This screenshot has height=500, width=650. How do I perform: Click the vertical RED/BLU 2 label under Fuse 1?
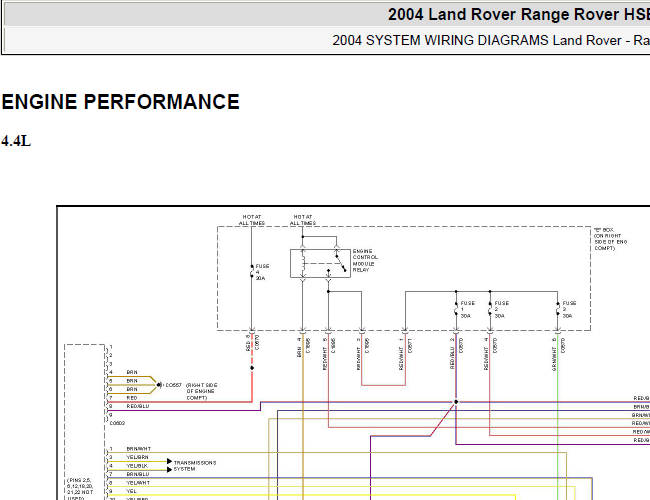452,353
